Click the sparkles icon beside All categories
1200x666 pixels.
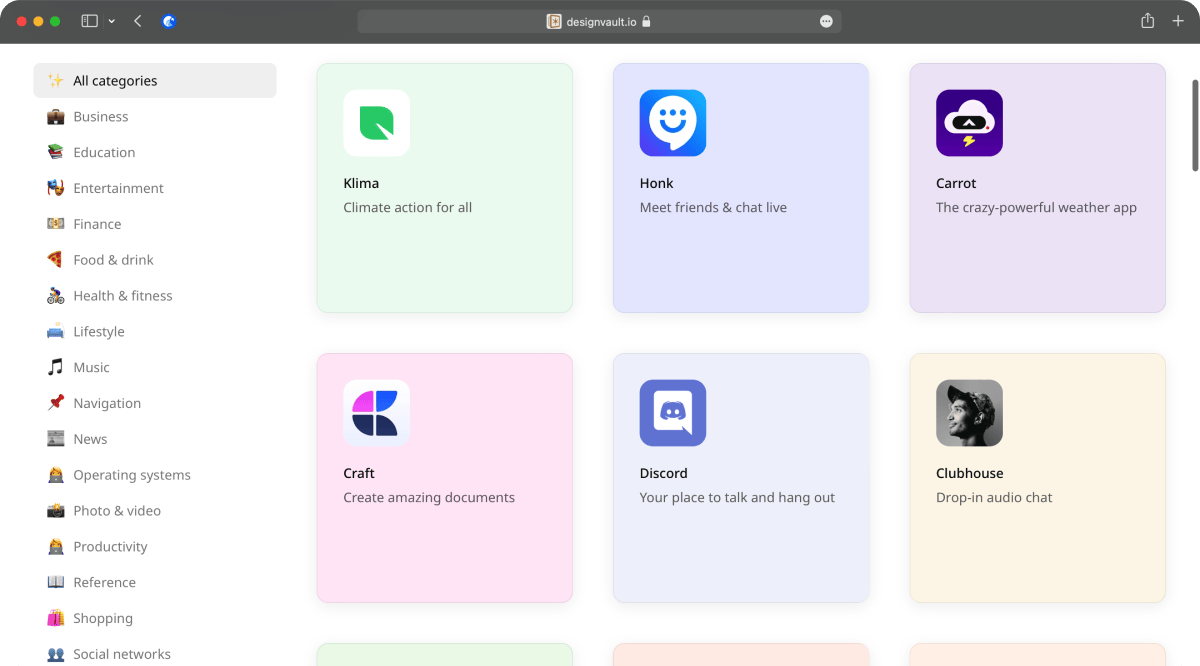(56, 81)
